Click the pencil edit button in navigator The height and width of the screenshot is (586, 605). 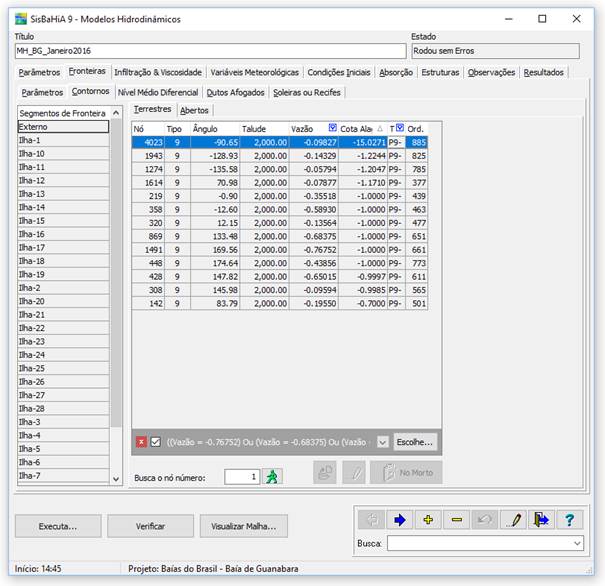[x=513, y=520]
